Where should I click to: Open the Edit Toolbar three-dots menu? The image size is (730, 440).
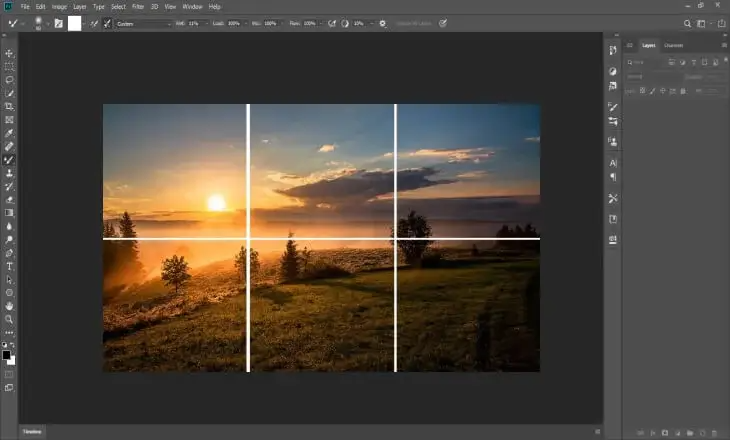tap(9, 333)
